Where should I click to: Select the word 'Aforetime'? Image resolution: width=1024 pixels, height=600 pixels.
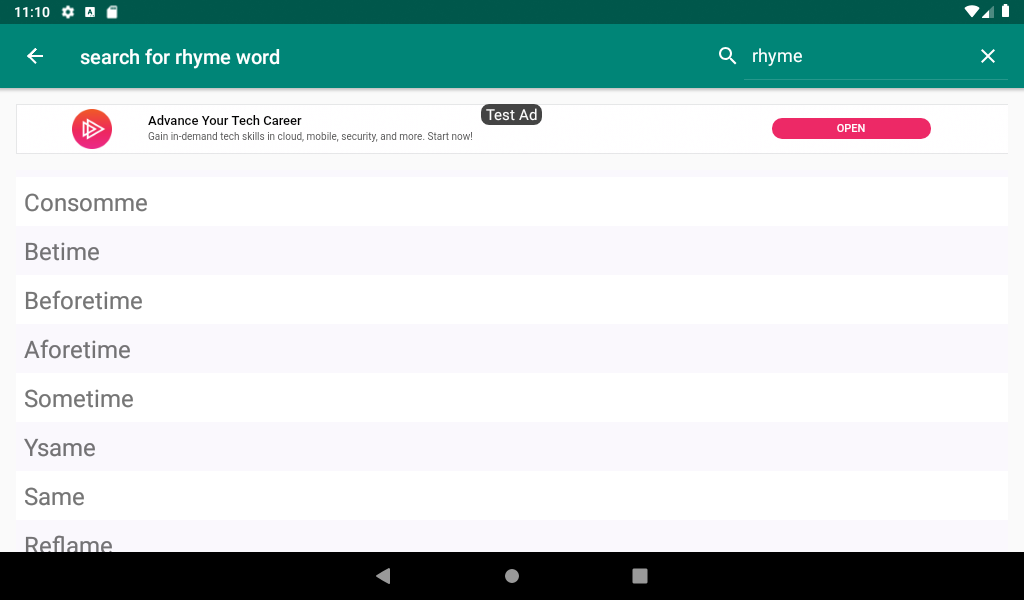click(x=512, y=349)
